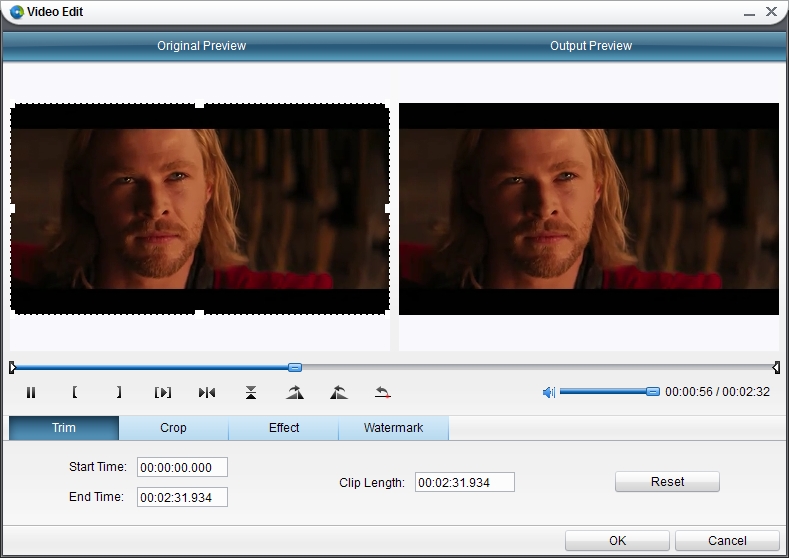
Task: Click the Output Preview header label
Action: click(x=591, y=46)
